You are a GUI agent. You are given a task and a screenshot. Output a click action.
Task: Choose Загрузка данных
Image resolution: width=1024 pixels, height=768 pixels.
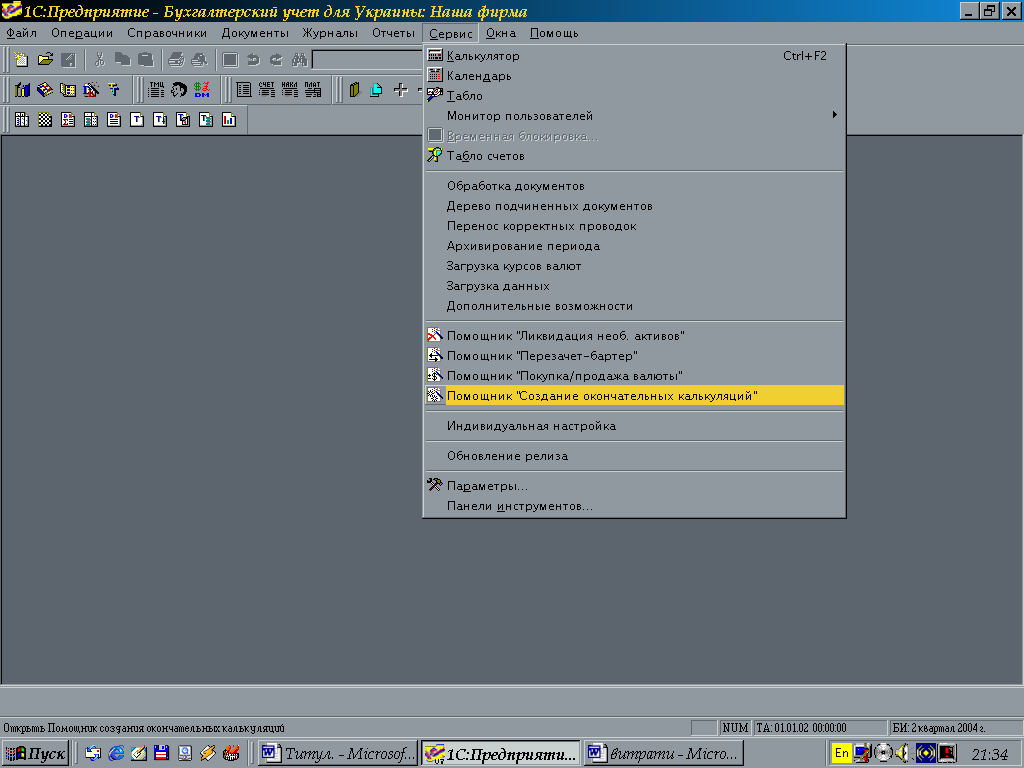pos(634,286)
